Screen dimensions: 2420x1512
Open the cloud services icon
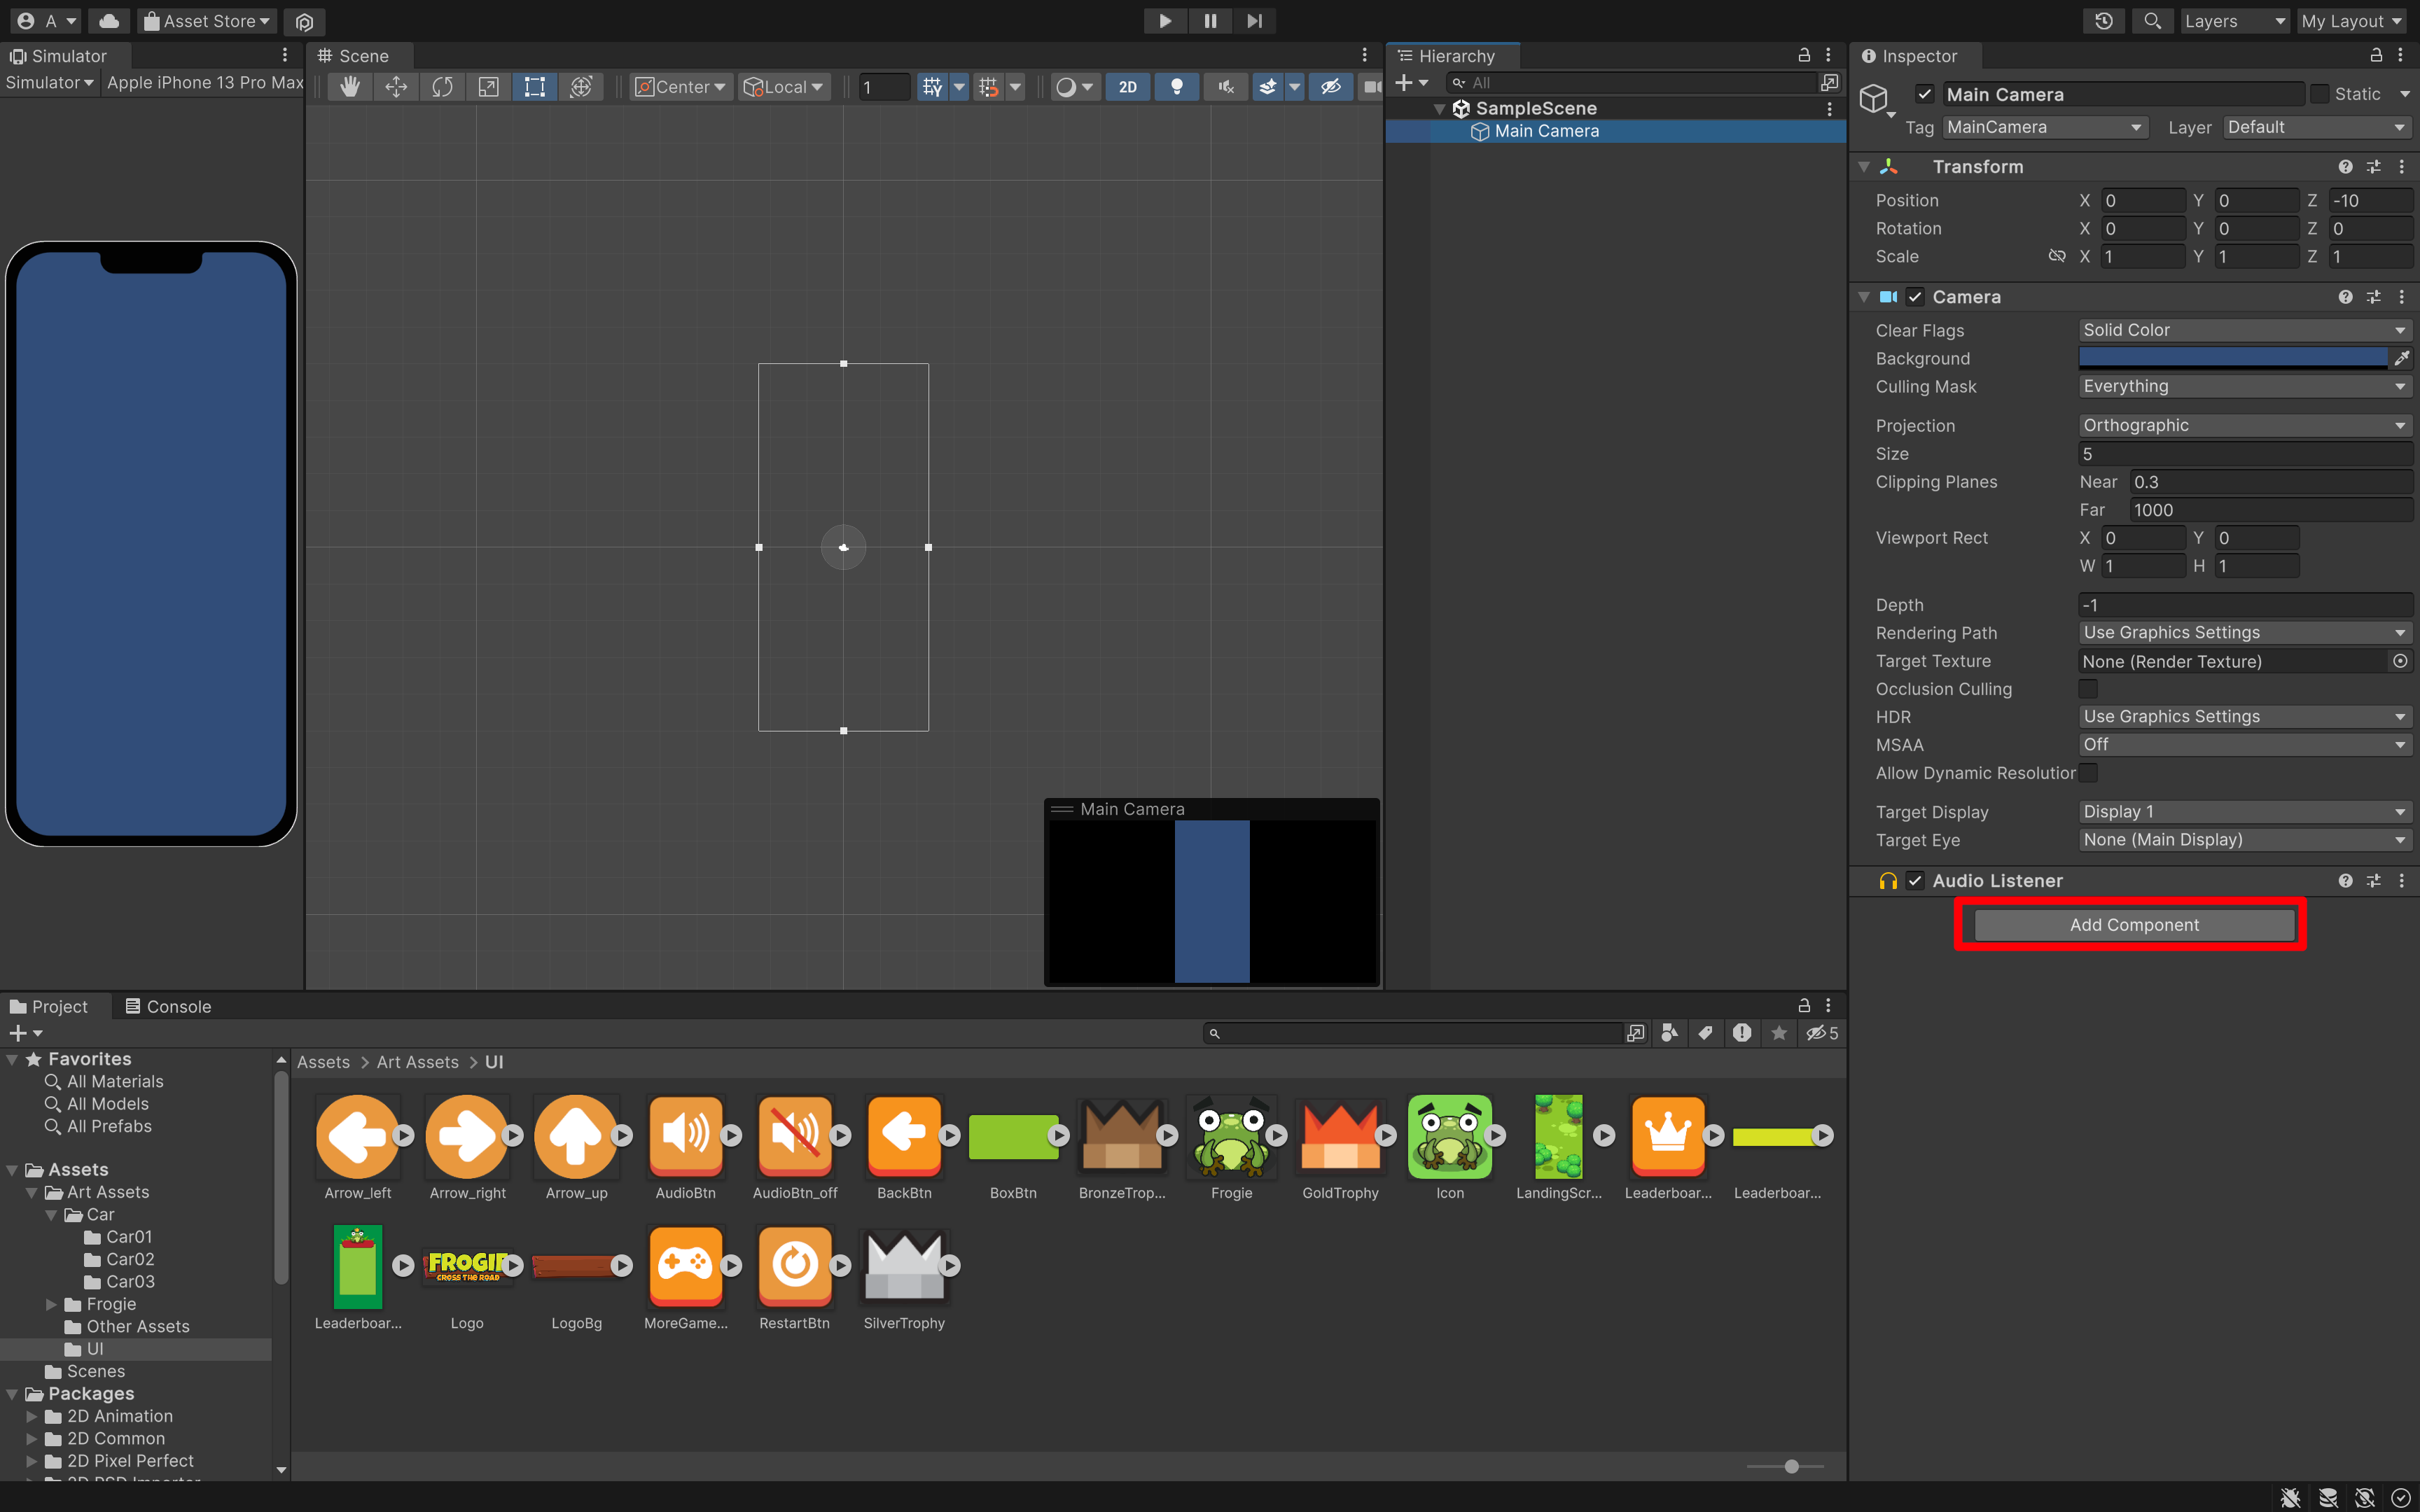point(109,21)
